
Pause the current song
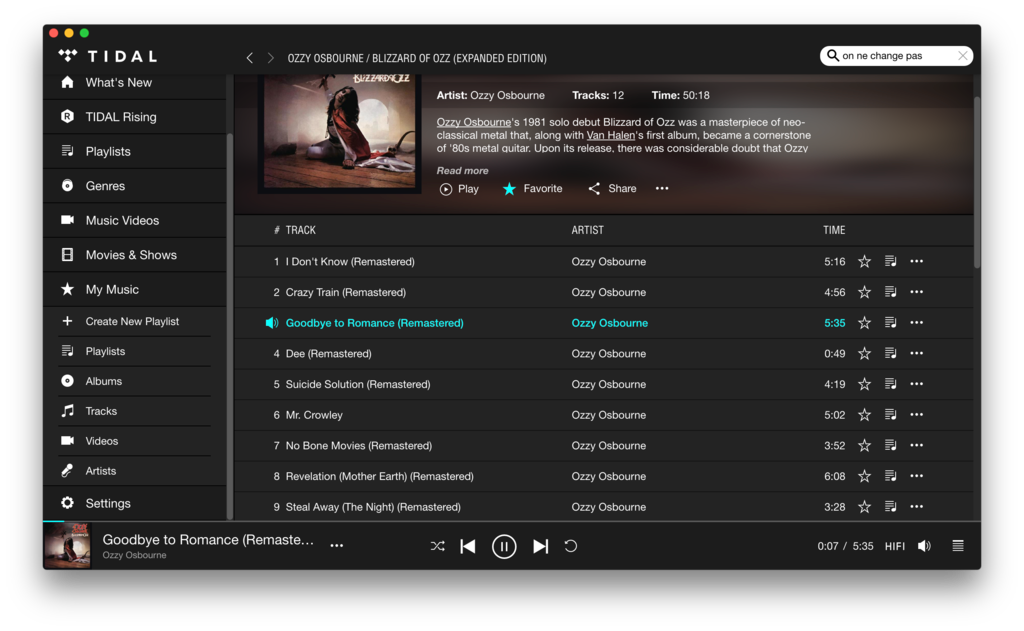coord(504,547)
